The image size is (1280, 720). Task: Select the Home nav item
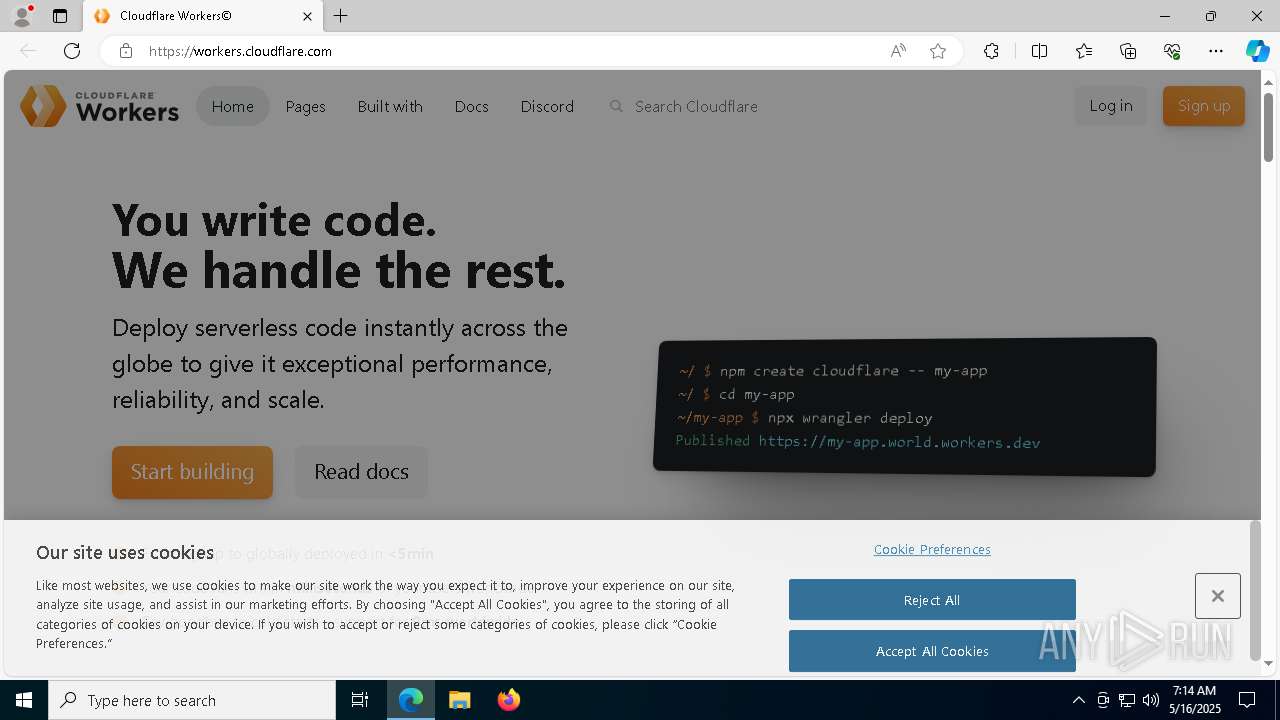[x=233, y=106]
